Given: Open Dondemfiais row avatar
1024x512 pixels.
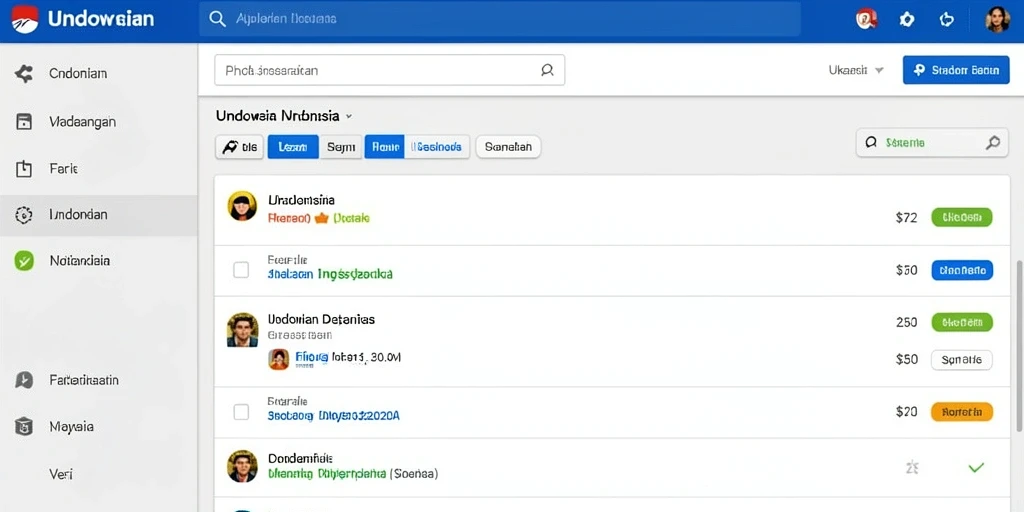Looking at the screenshot, I should click(242, 466).
